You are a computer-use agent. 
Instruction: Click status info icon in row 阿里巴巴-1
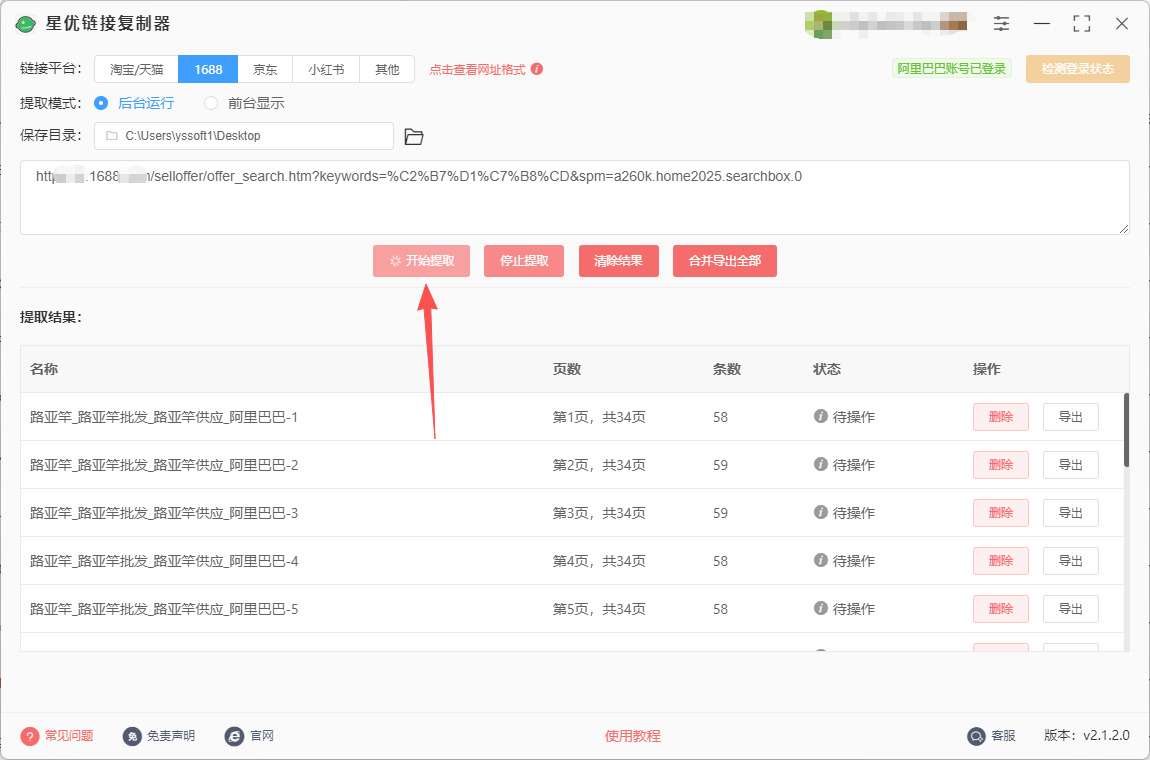[821, 416]
